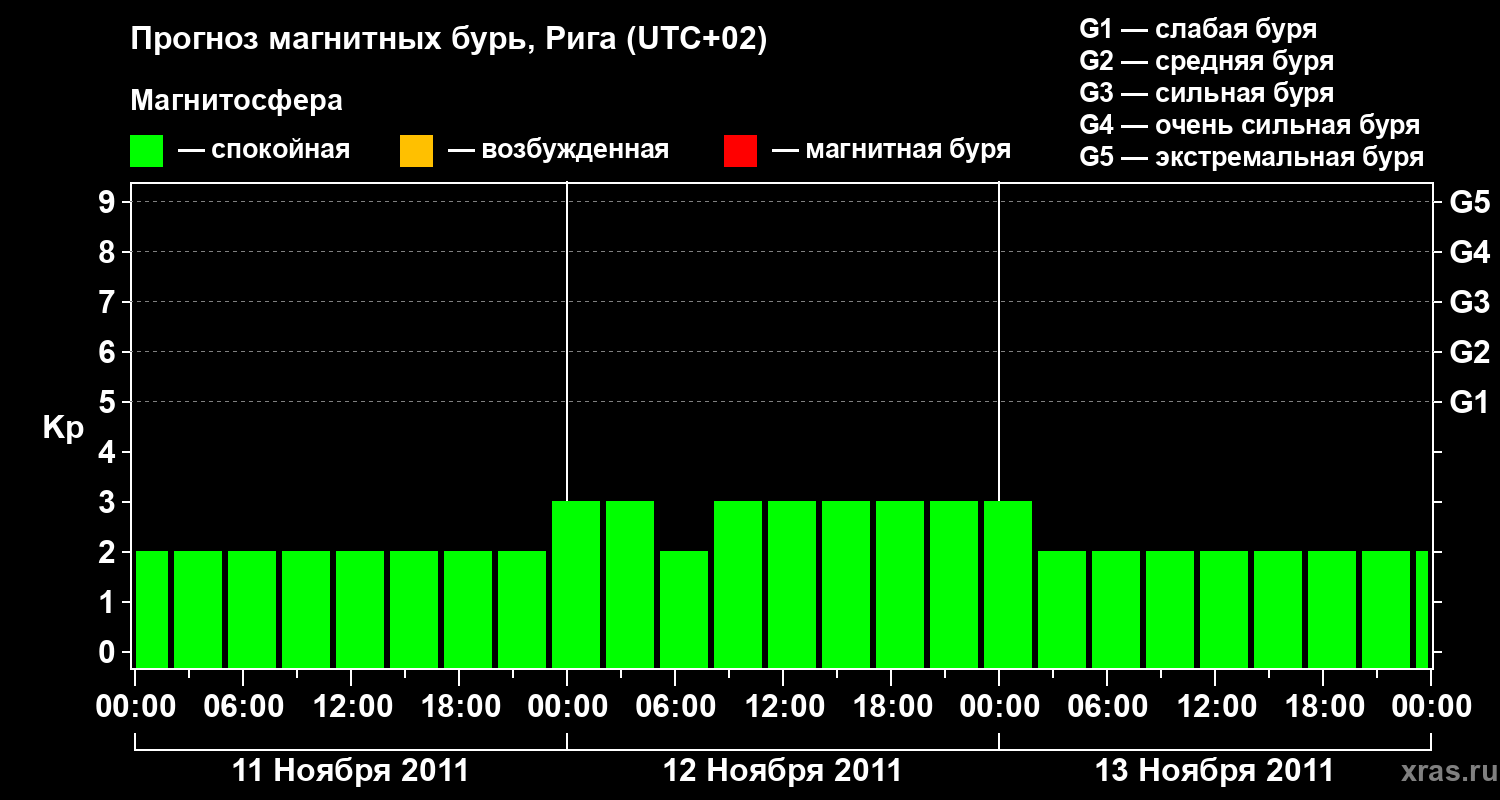The height and width of the screenshot is (800, 1500).
Task: Click the only Kp 2 bar on 12 Ноября
Action: (684, 609)
